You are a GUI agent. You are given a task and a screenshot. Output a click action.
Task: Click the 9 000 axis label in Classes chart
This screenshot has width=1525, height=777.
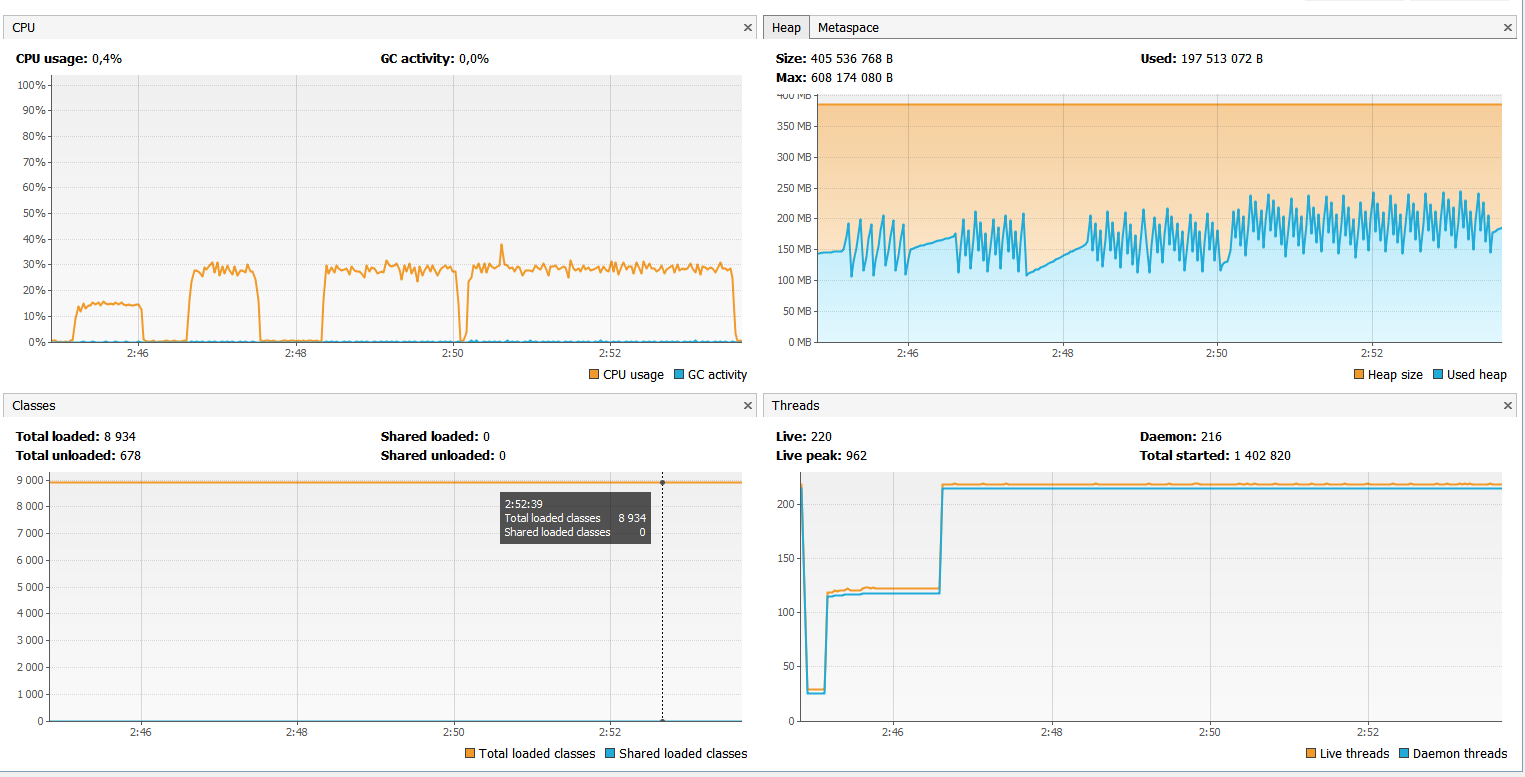[x=30, y=480]
